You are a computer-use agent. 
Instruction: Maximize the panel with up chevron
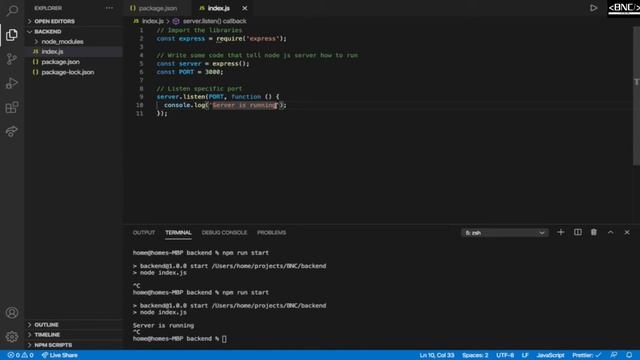coord(611,232)
